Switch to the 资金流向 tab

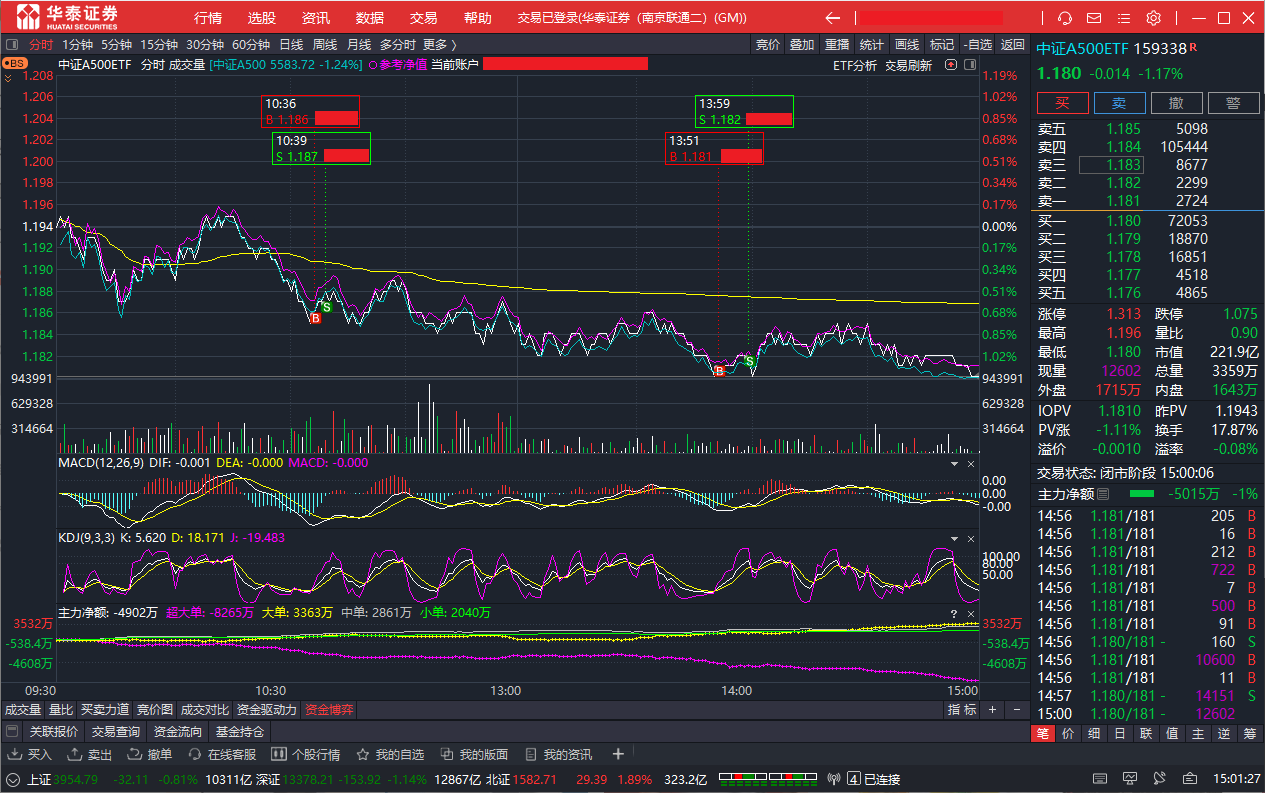tap(177, 732)
